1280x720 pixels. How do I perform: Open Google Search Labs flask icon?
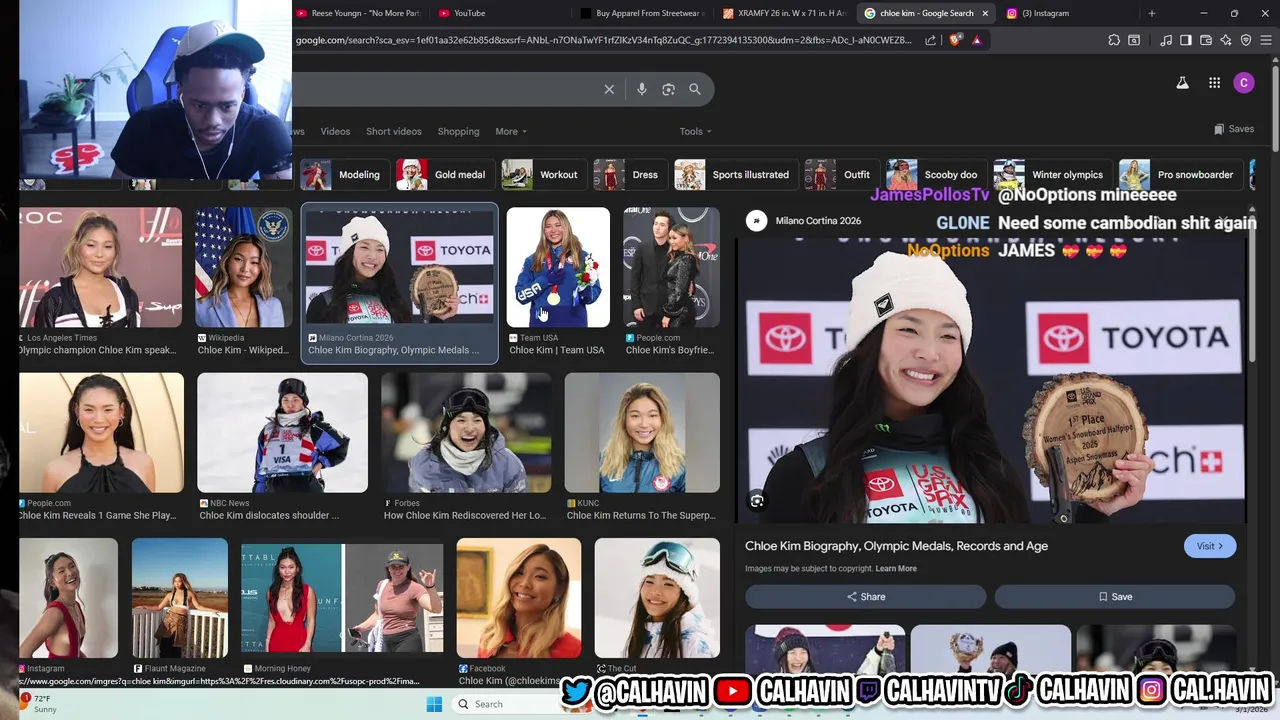(x=1182, y=83)
